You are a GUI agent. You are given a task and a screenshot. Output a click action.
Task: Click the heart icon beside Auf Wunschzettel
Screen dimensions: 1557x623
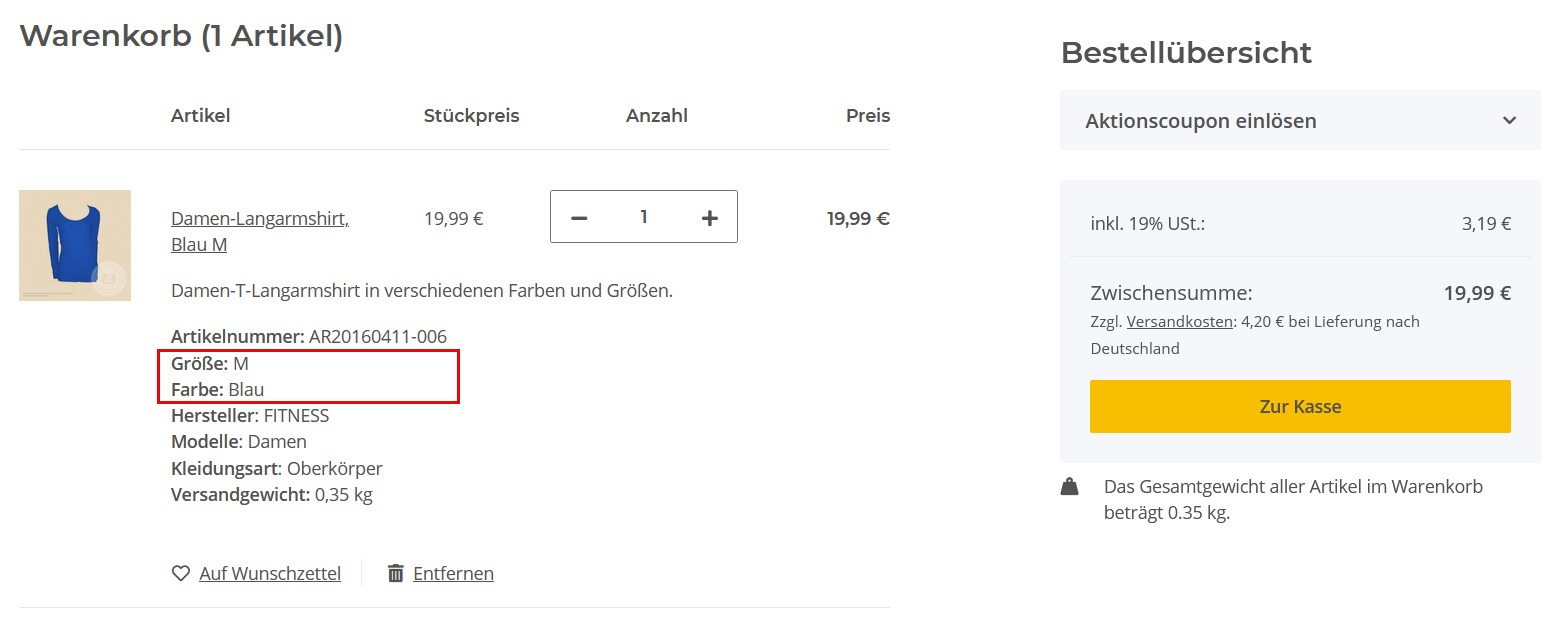[x=181, y=573]
